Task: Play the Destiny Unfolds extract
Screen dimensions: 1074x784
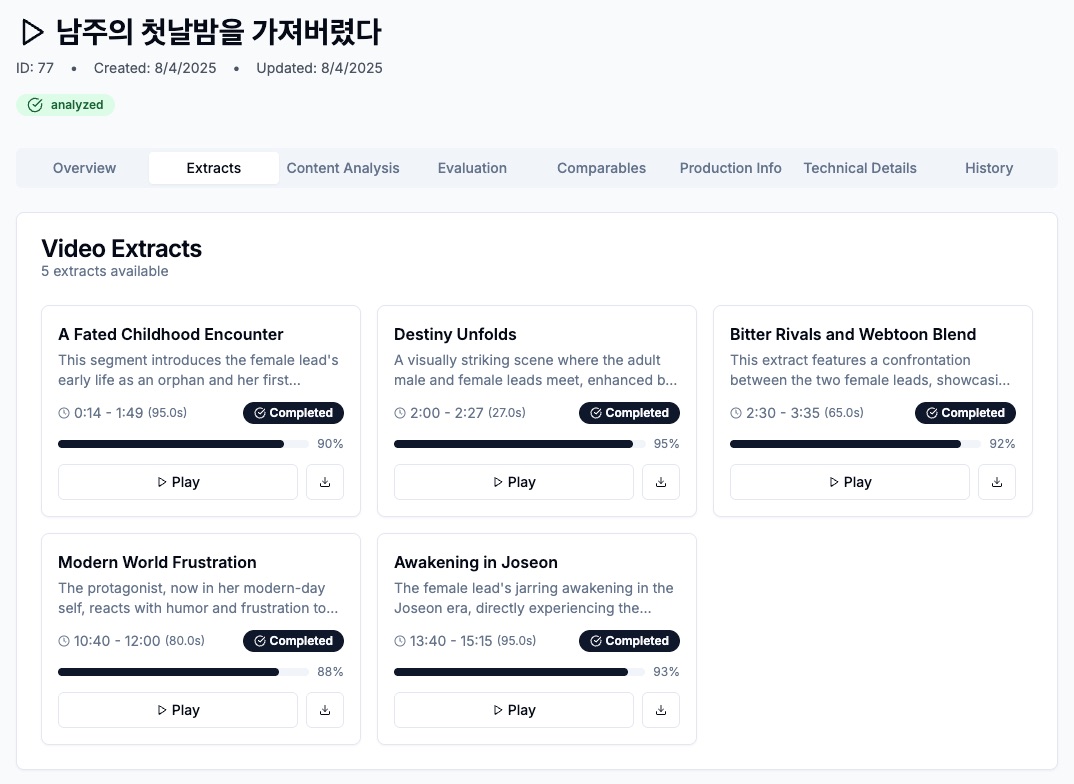Action: (x=514, y=482)
